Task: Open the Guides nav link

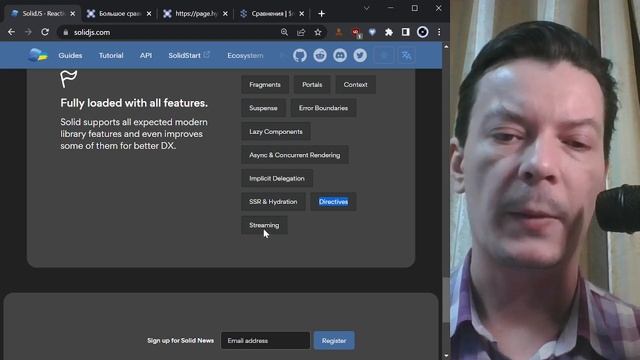Action: (70, 56)
